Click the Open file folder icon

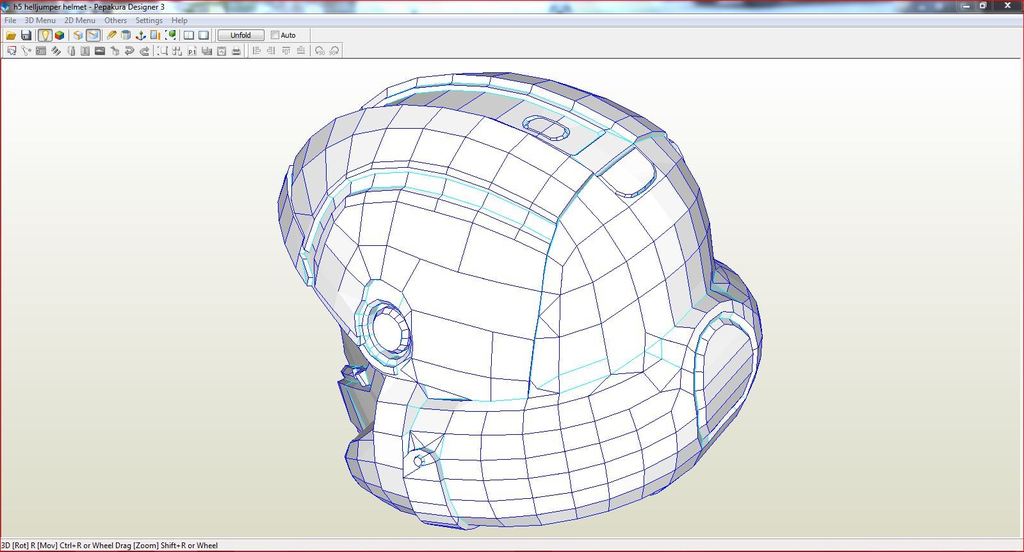click(x=11, y=35)
